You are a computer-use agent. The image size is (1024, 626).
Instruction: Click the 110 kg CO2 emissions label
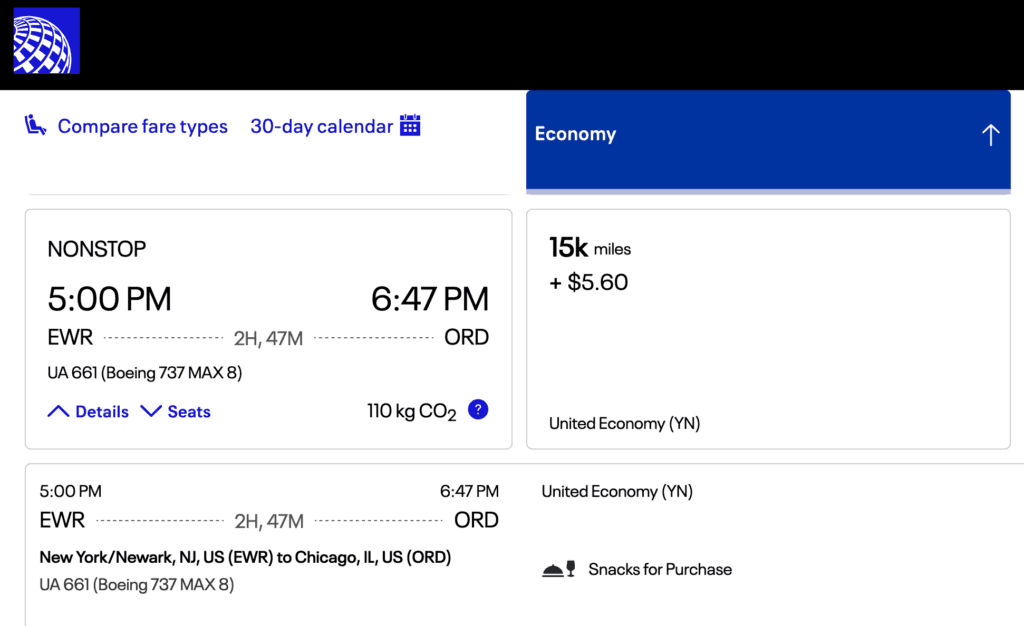[x=411, y=411]
